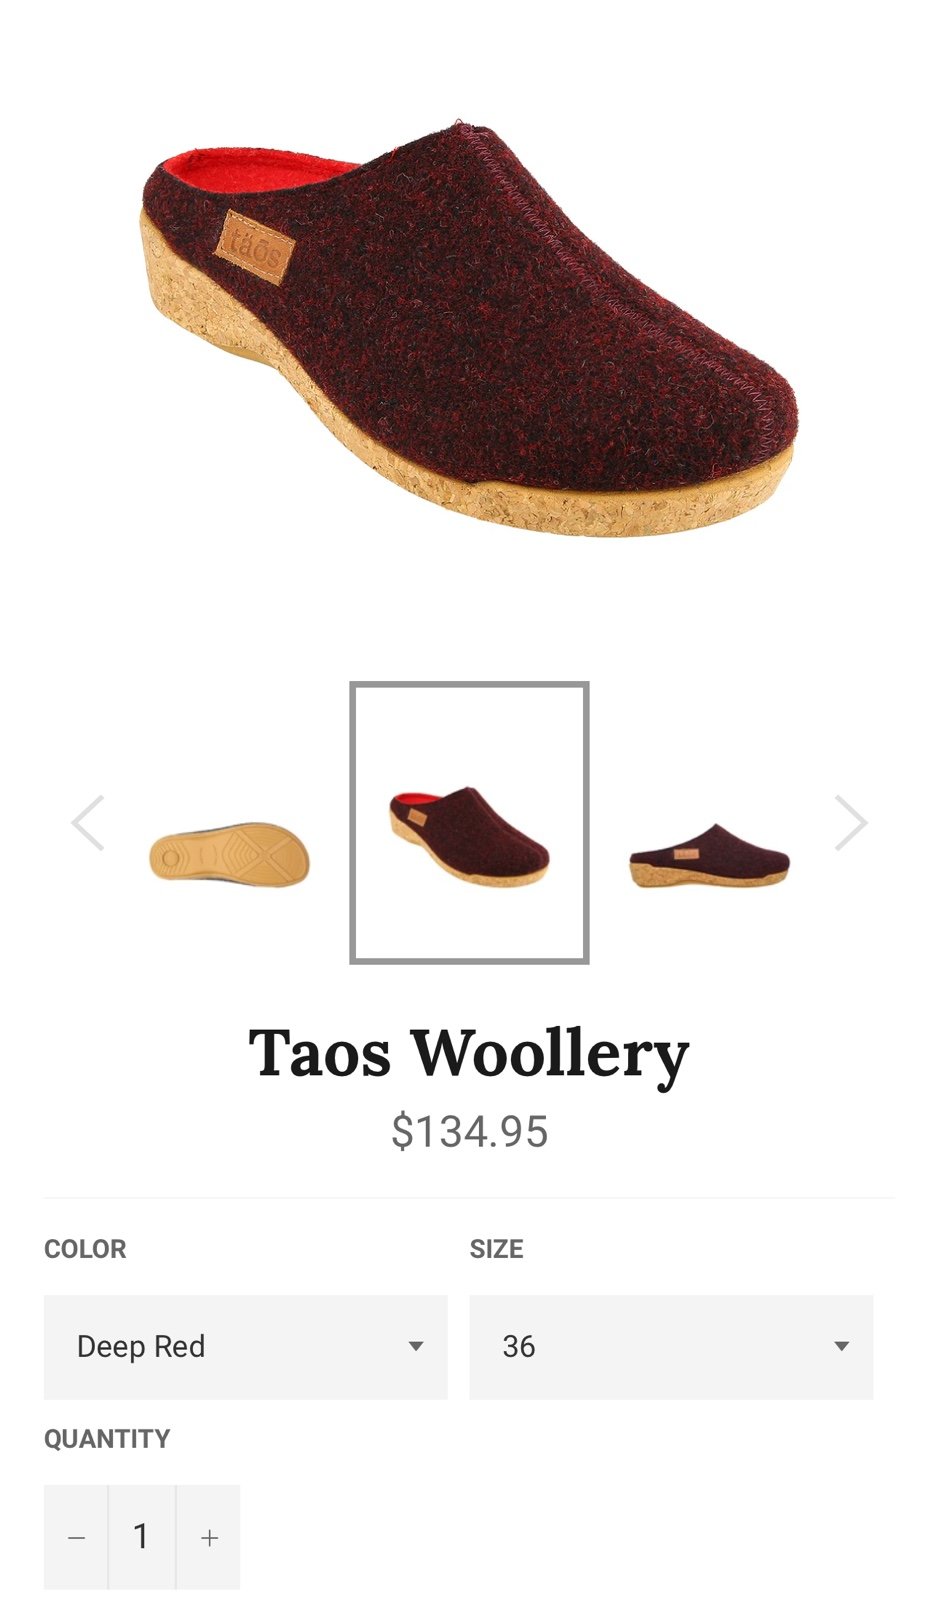
Task: Click the QUANTITY field label
Action: (107, 1439)
